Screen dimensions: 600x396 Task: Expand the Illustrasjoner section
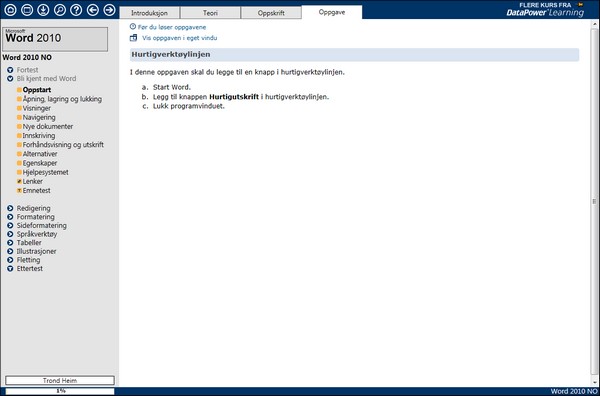click(x=10, y=251)
